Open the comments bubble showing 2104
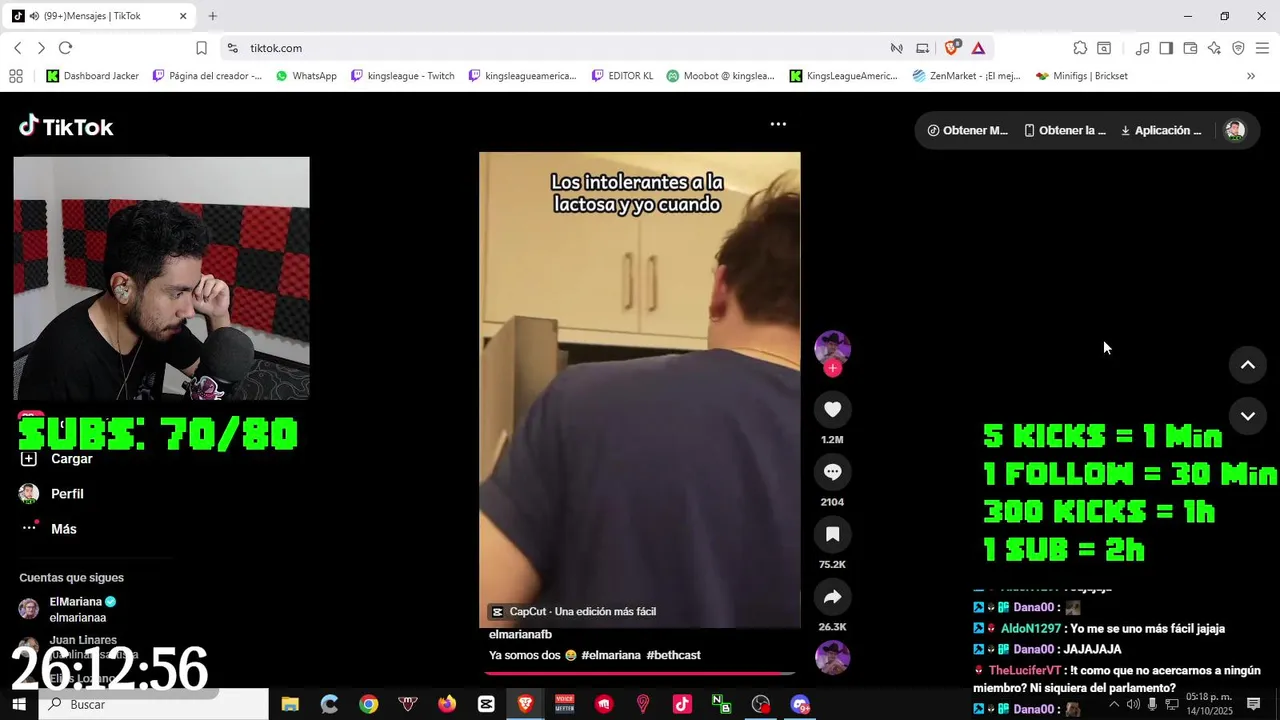 coord(832,472)
